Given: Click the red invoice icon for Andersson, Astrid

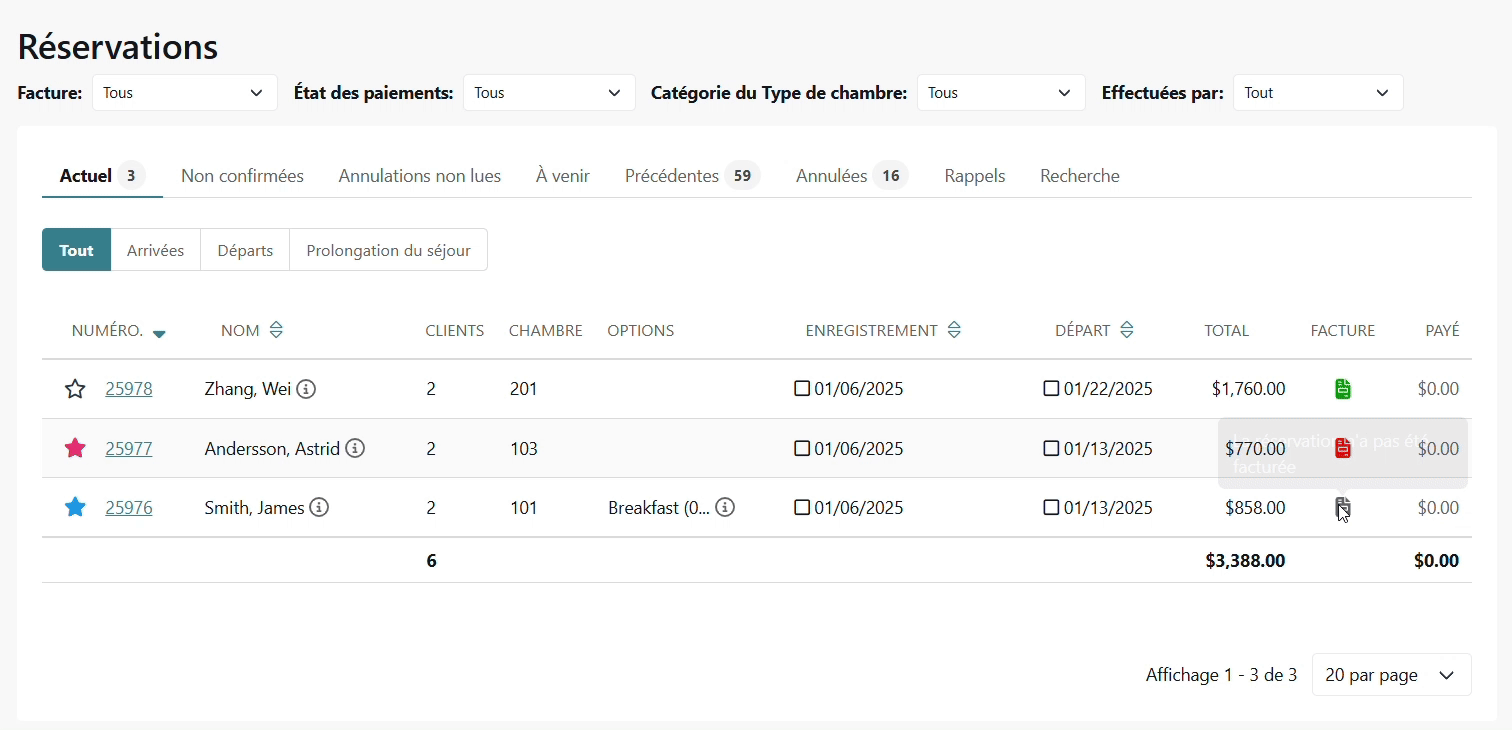Looking at the screenshot, I should (x=1343, y=449).
